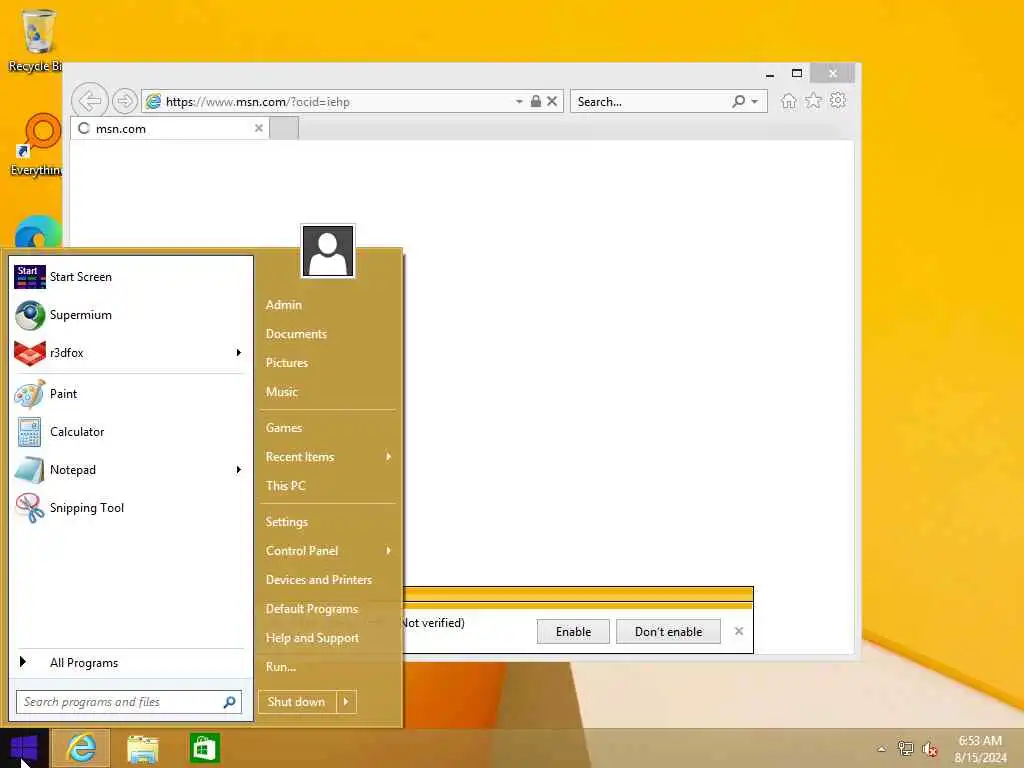
Task: Open Documents from start menu
Action: tap(296, 334)
